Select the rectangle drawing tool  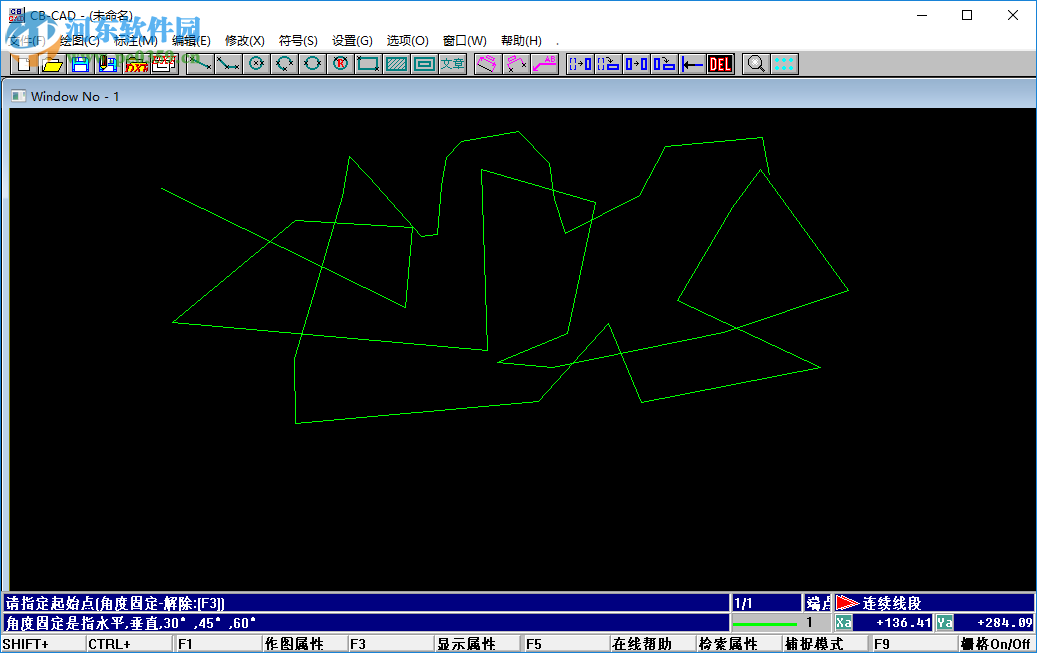[368, 63]
